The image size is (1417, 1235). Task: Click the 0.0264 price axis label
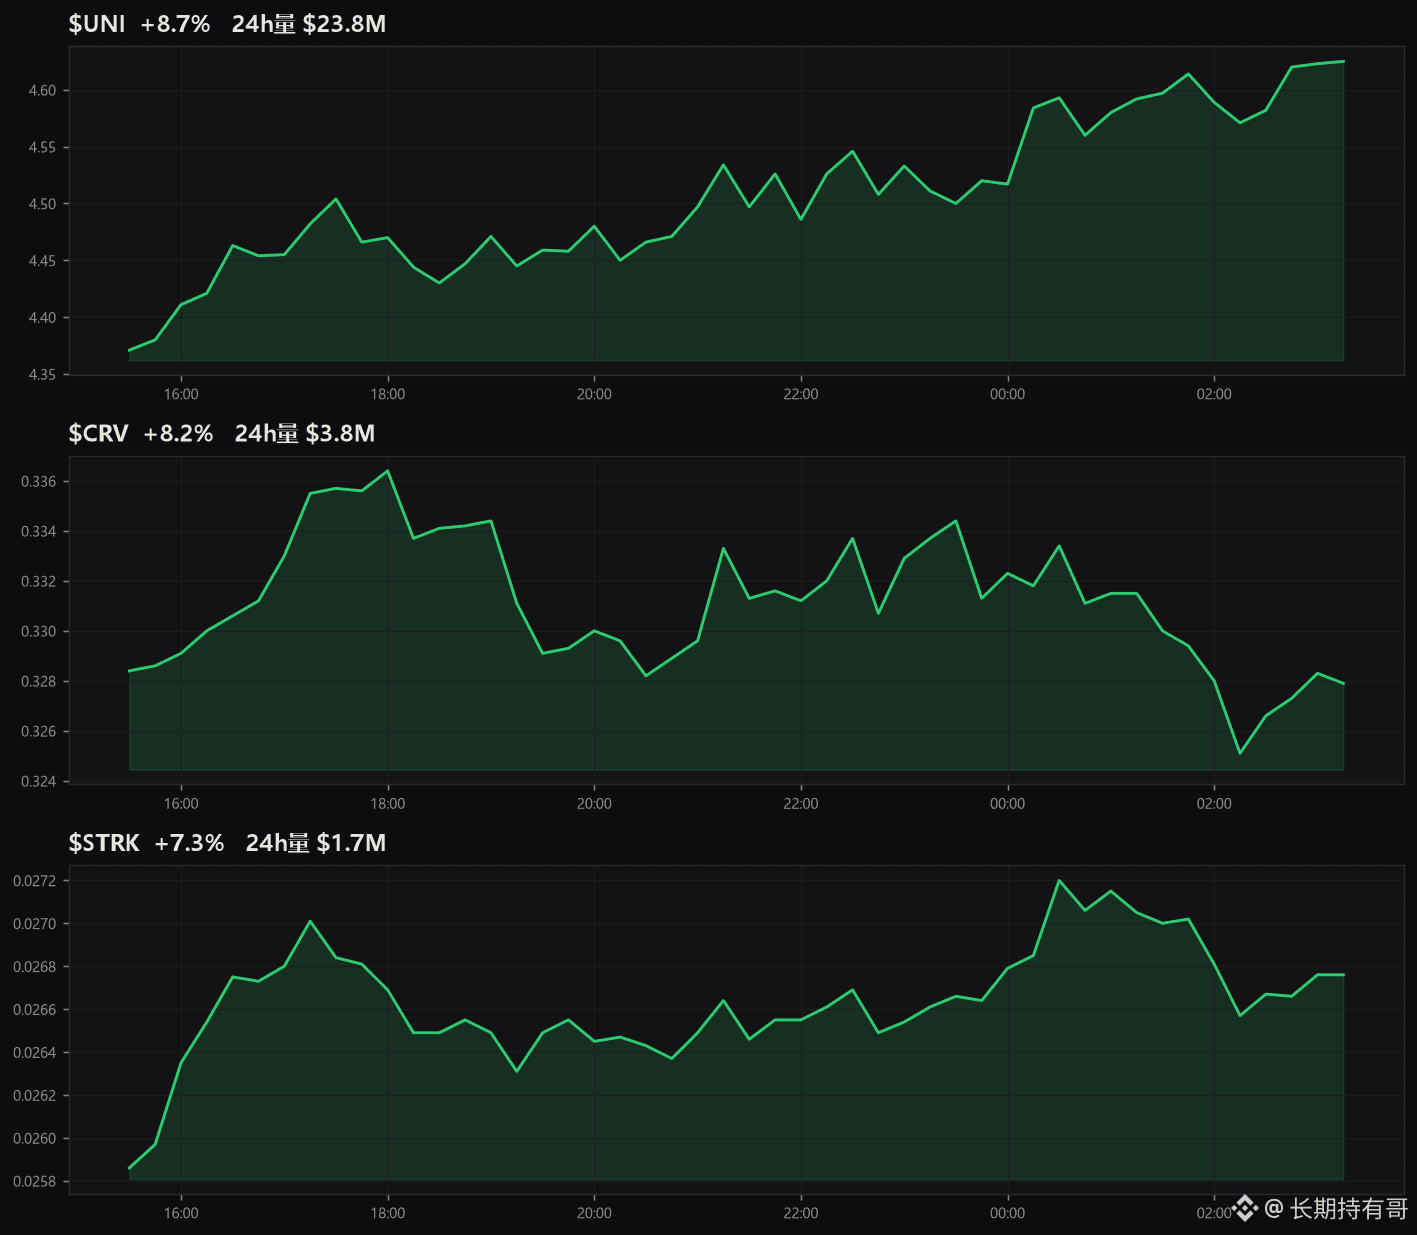click(x=35, y=1053)
